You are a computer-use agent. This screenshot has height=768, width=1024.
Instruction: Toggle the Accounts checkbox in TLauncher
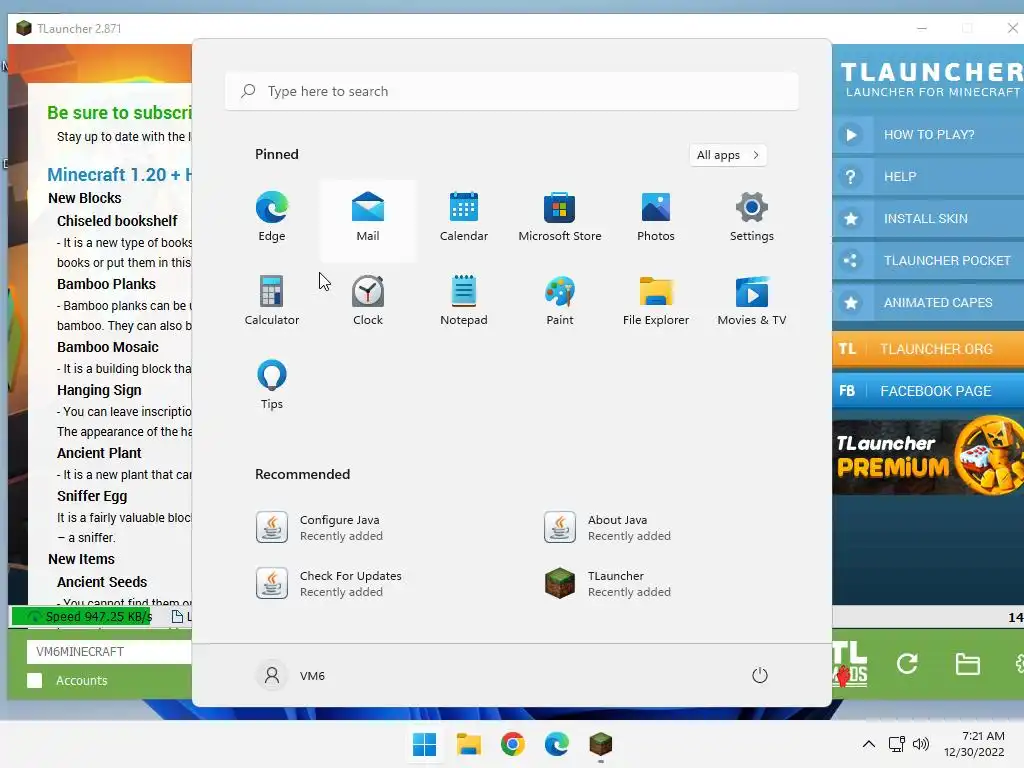click(35, 680)
